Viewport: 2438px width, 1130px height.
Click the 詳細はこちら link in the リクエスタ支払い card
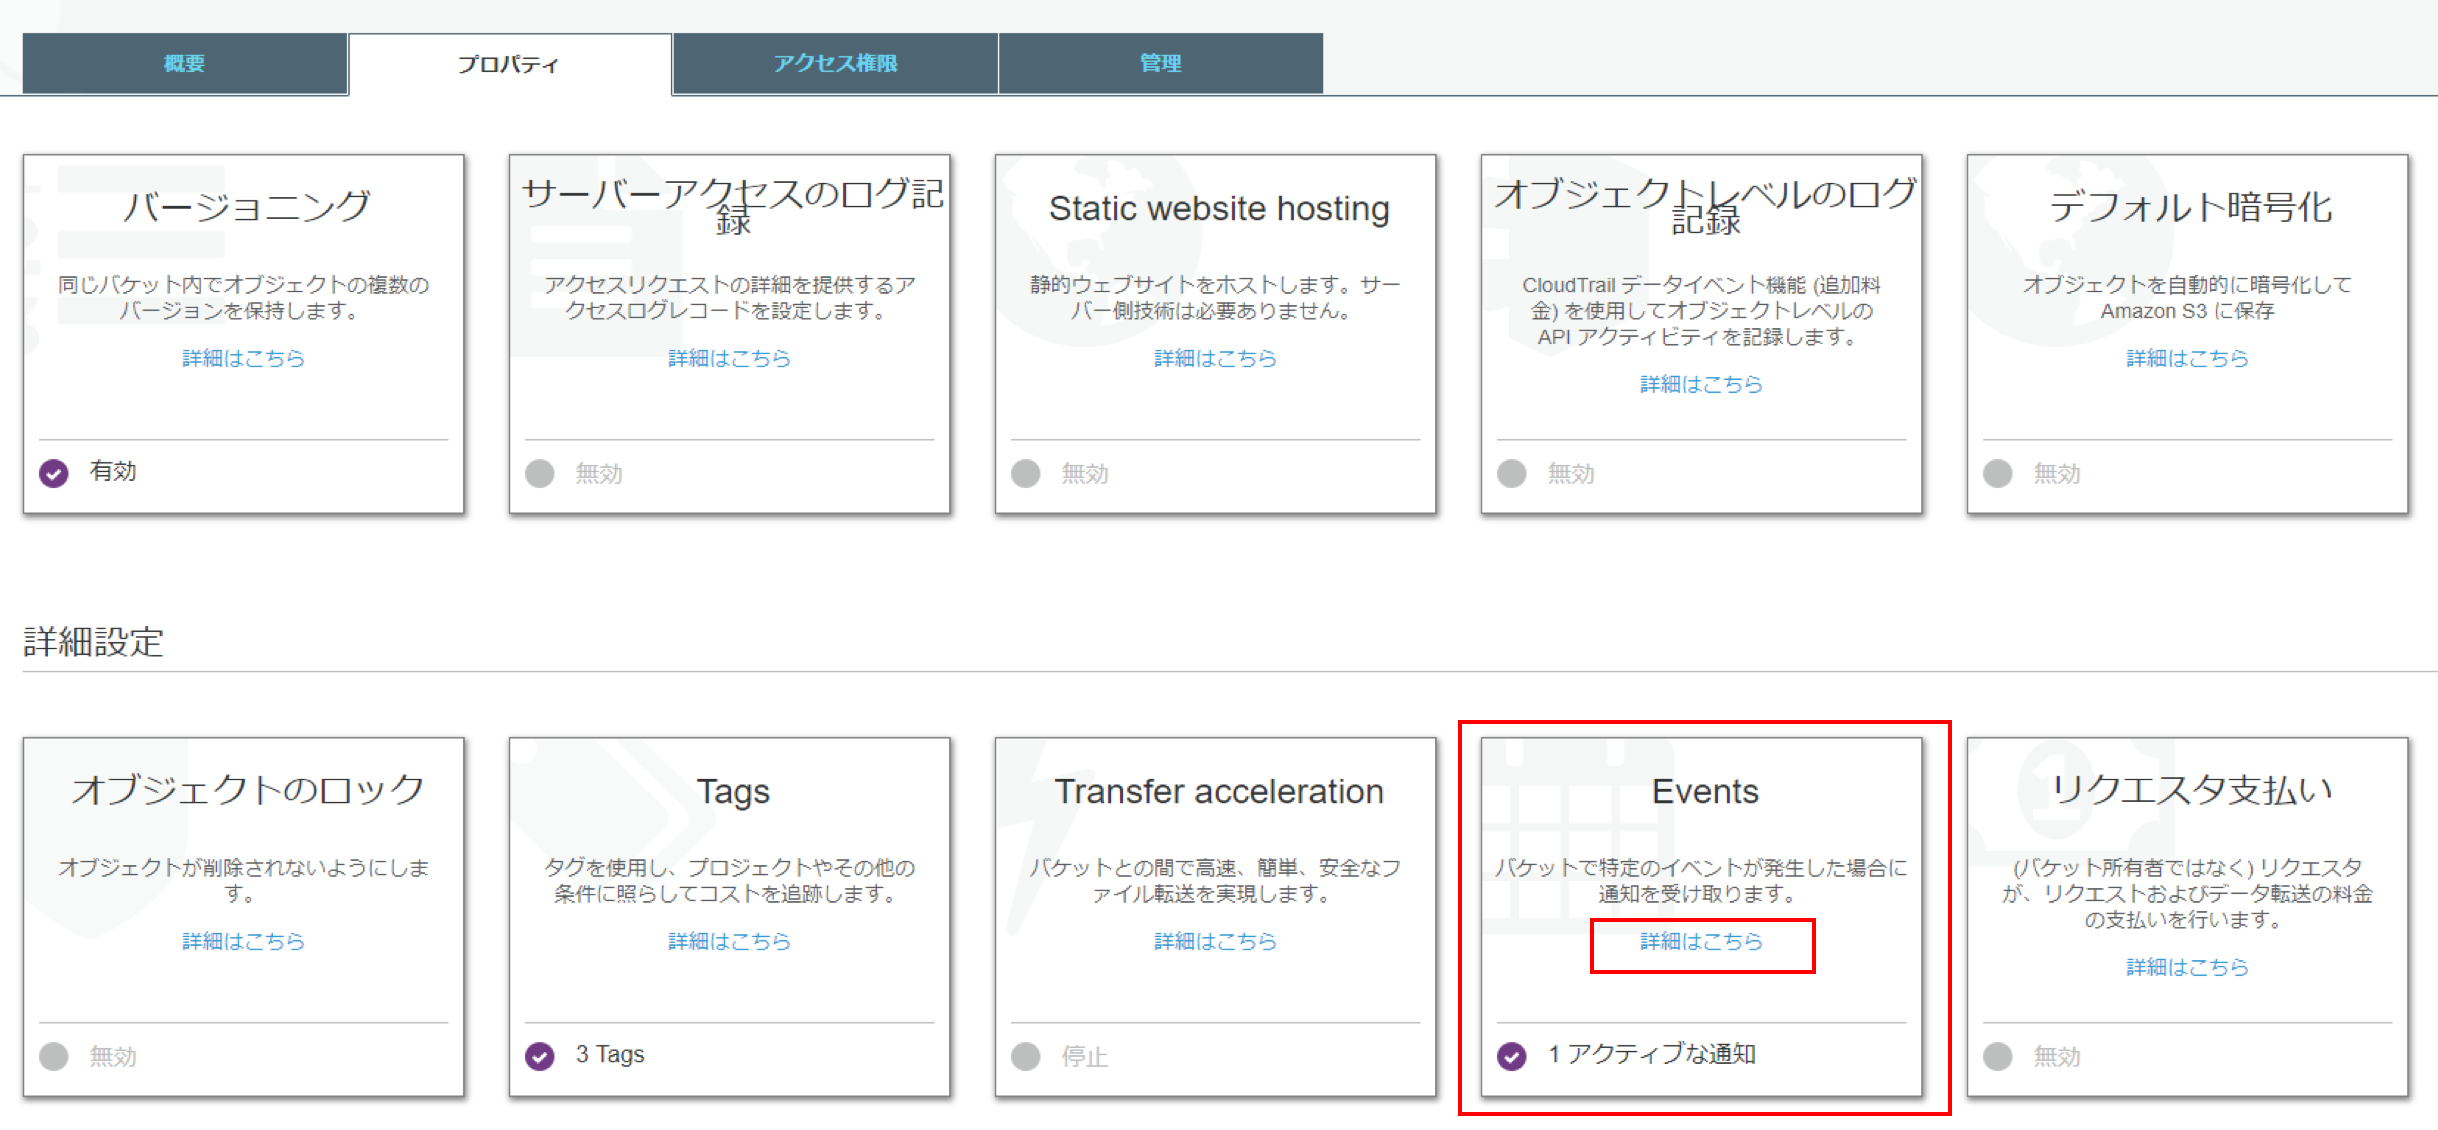[2187, 967]
